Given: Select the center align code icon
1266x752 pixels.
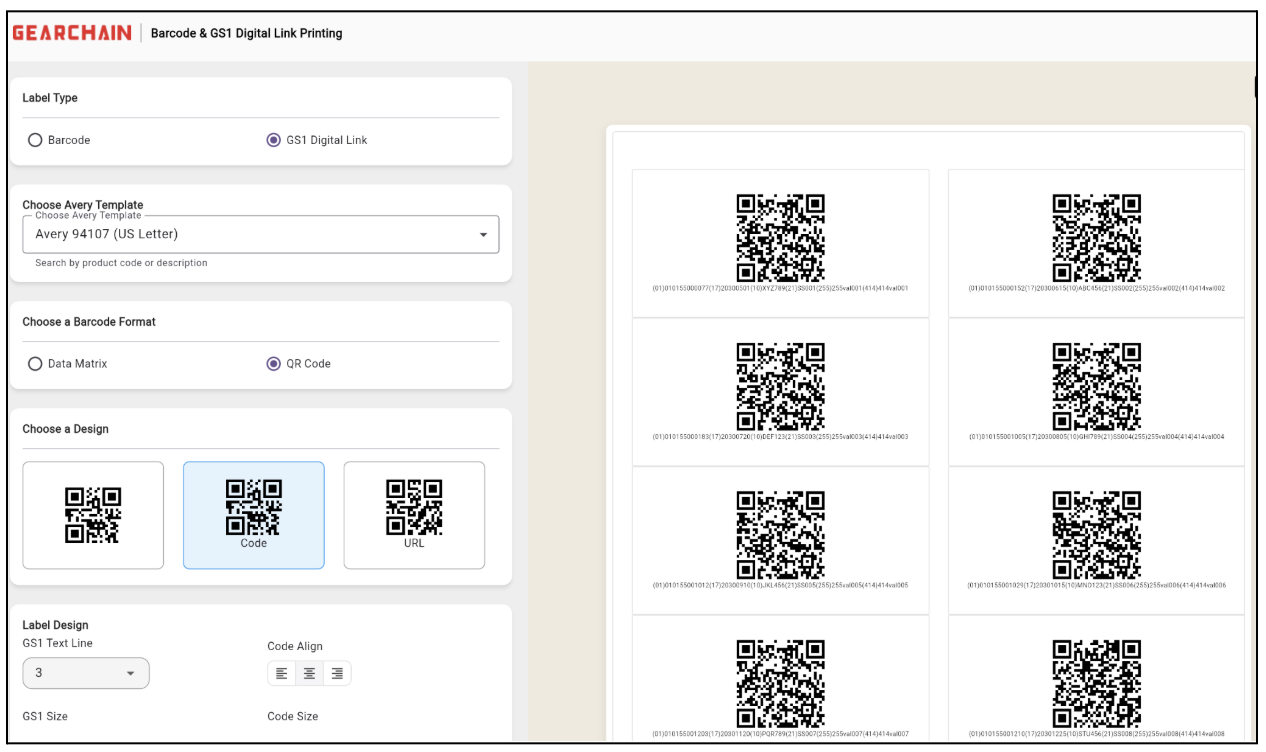Looking at the screenshot, I should click(309, 674).
